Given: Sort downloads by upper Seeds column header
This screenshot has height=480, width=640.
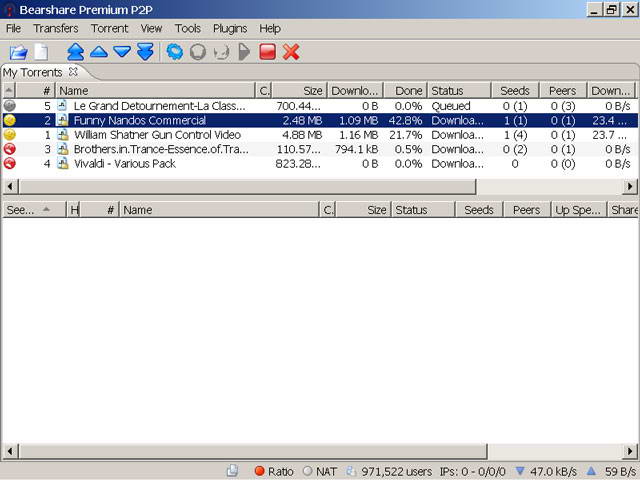Looking at the screenshot, I should [515, 90].
